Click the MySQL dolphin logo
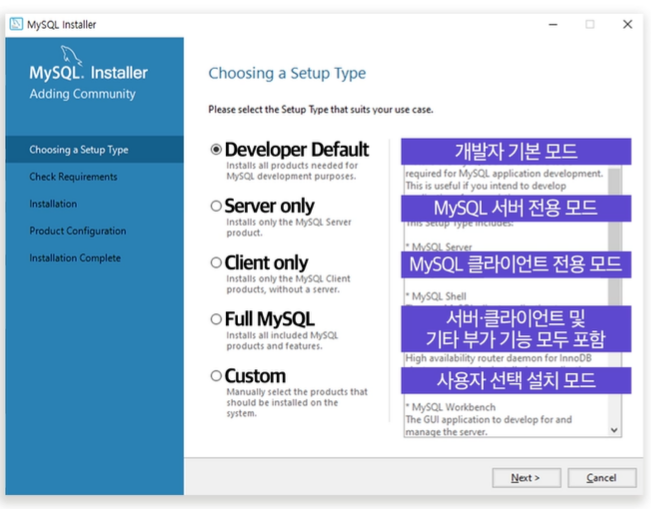Viewport: 651px width, 509px height. pyautogui.click(x=71, y=55)
